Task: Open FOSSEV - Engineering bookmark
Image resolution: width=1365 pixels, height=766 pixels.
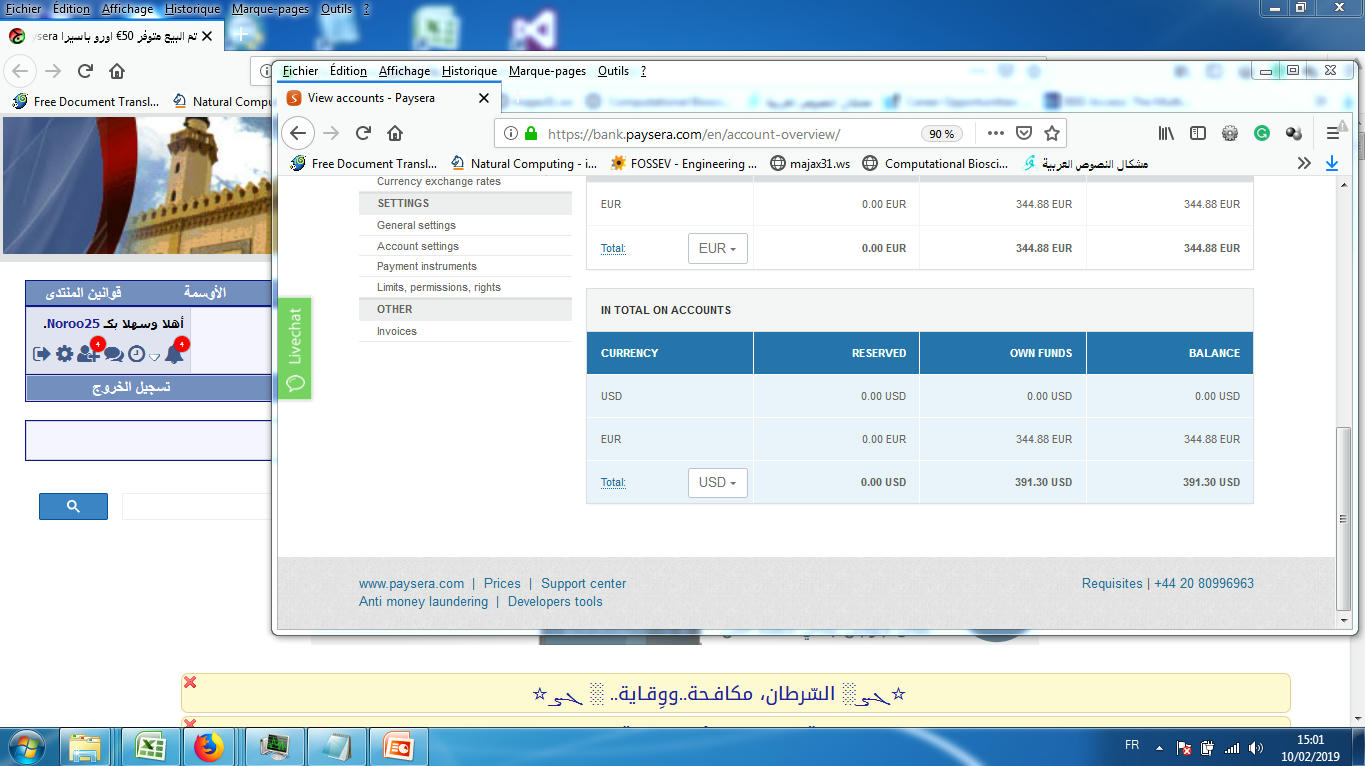Action: pos(684,163)
